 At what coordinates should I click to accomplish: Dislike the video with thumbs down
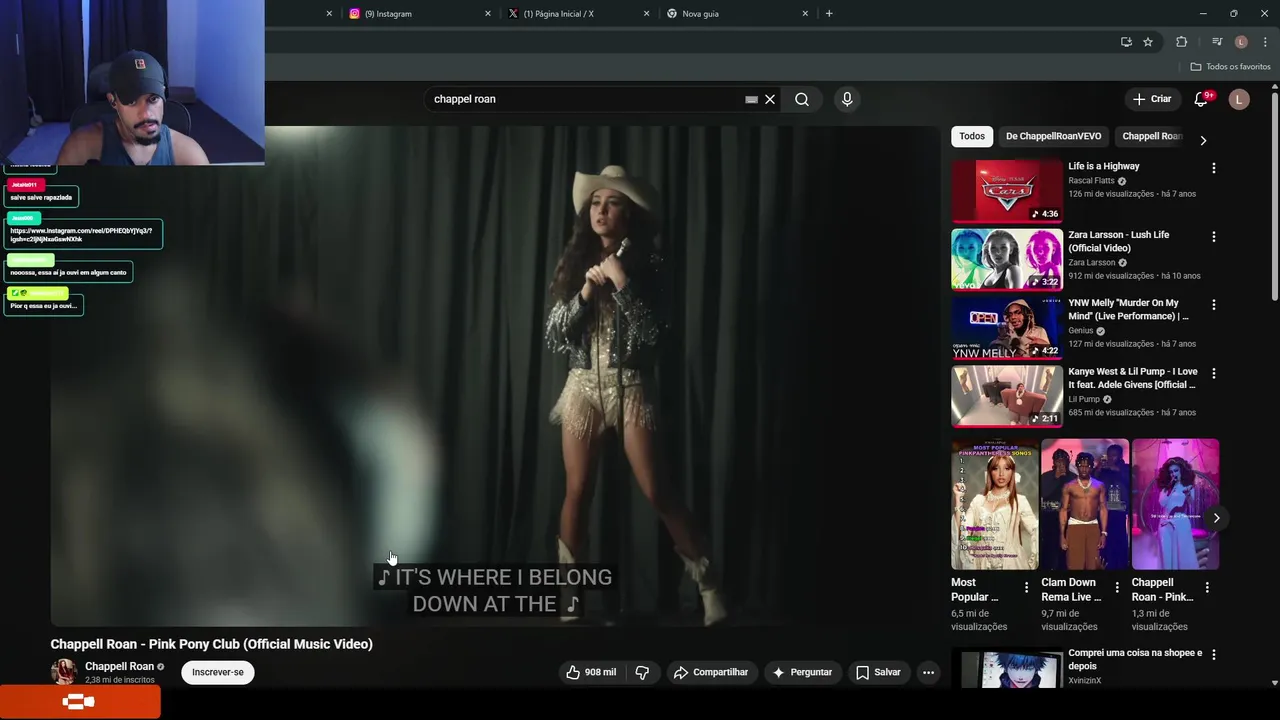[643, 672]
